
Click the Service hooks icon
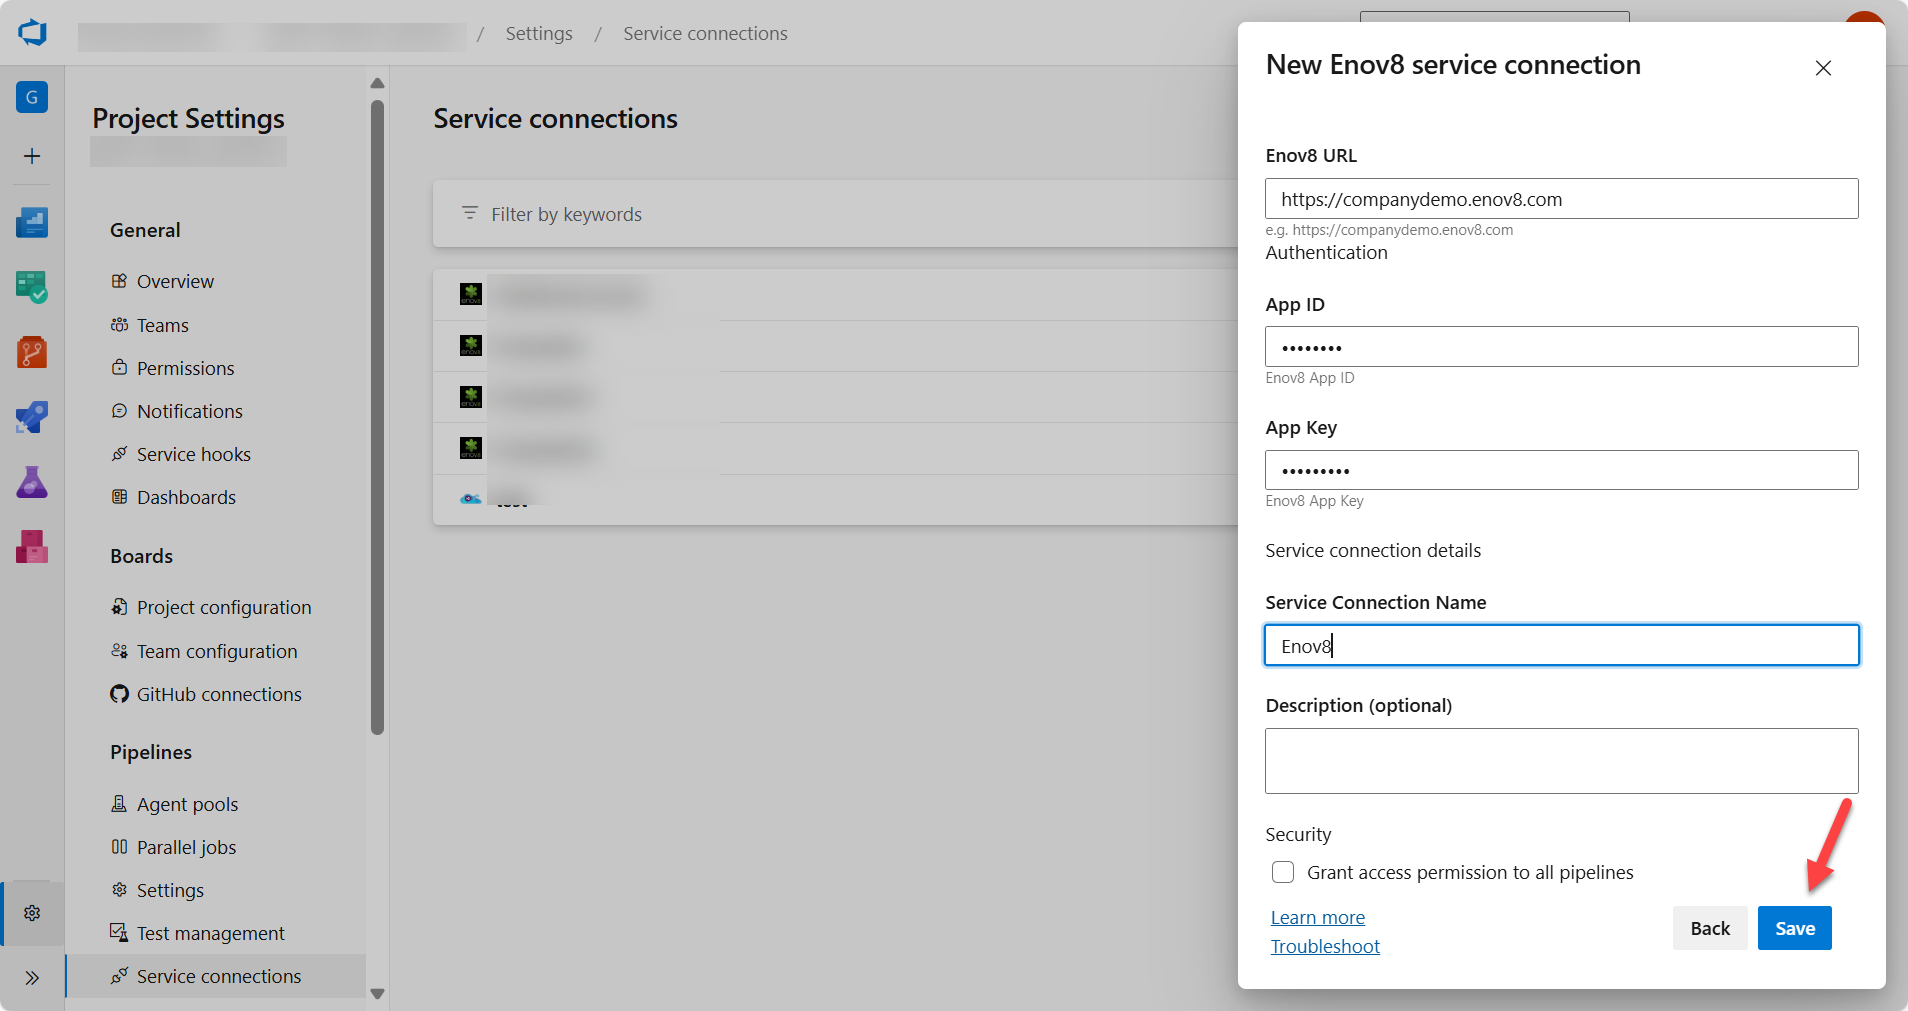pos(119,454)
